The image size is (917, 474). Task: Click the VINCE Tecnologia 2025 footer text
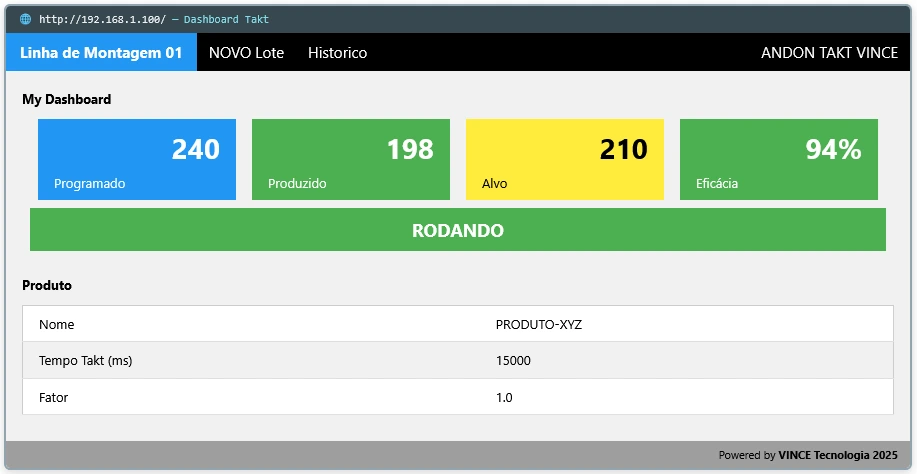[838, 455]
